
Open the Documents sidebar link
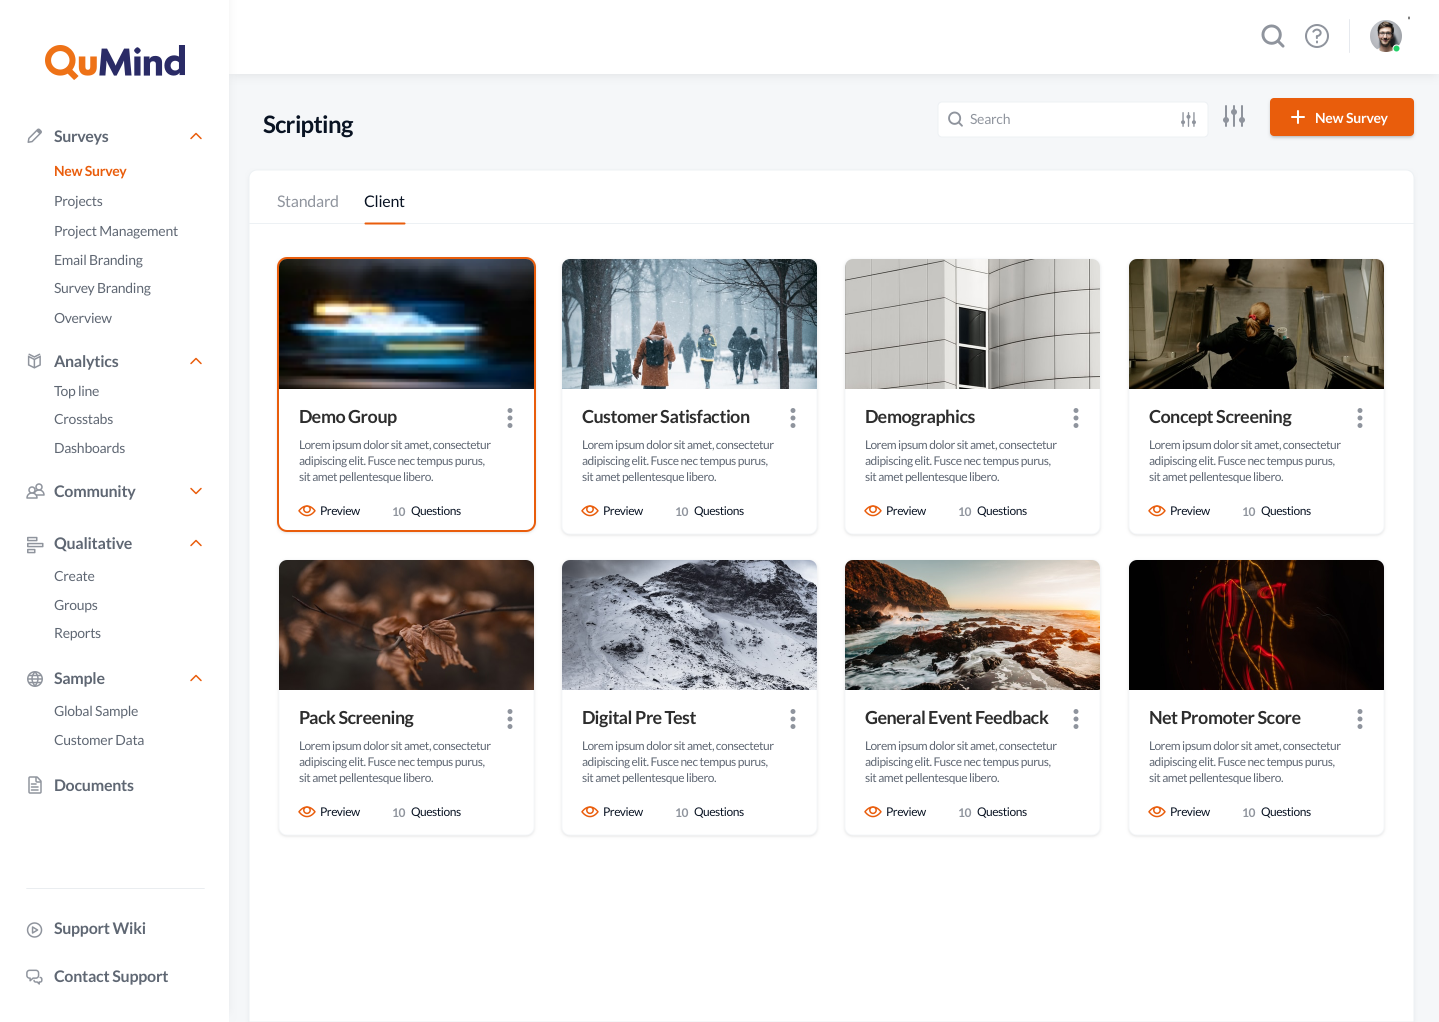point(94,786)
